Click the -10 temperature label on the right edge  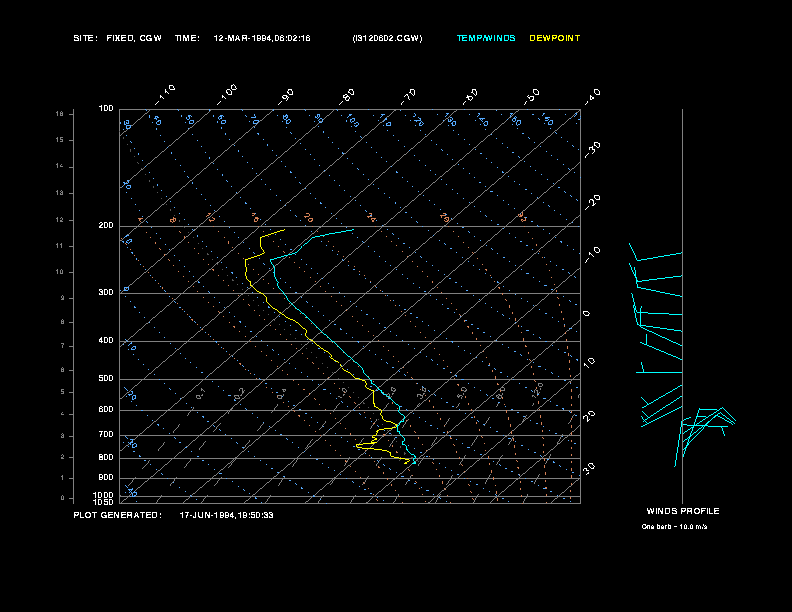coord(592,255)
